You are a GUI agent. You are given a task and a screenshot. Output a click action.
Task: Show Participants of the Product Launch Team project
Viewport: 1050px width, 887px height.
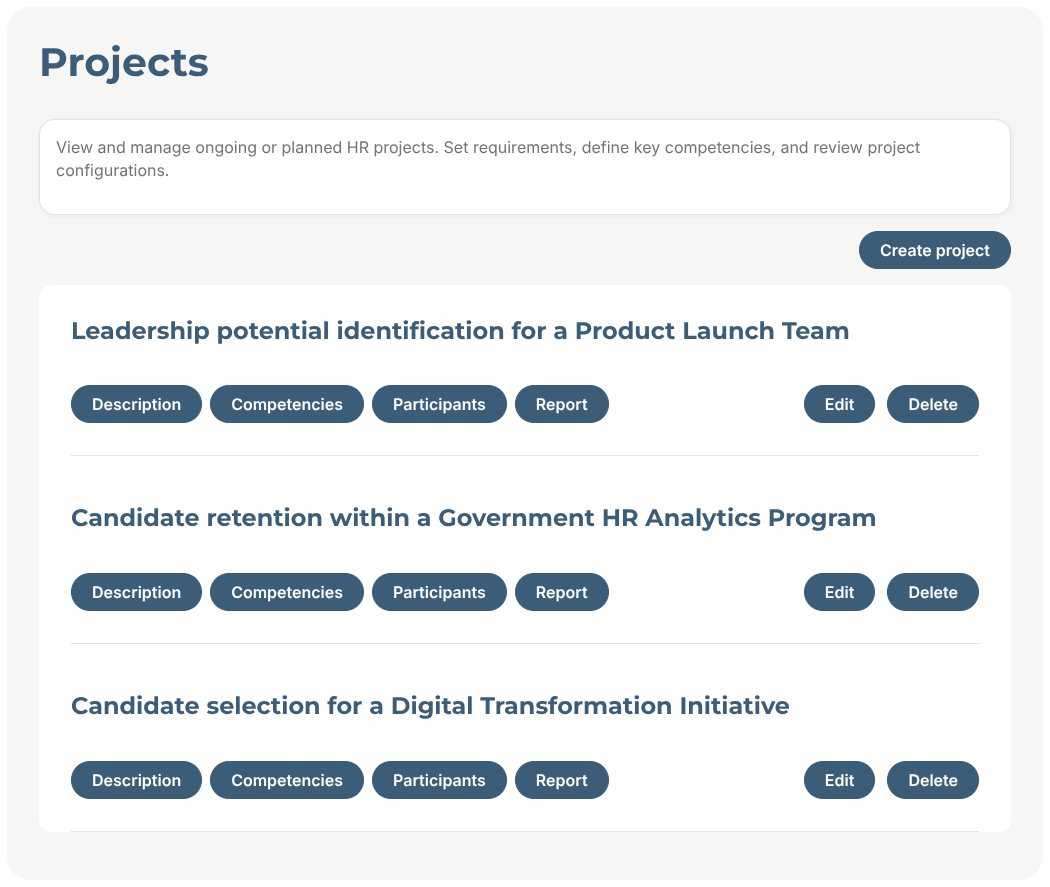point(439,405)
